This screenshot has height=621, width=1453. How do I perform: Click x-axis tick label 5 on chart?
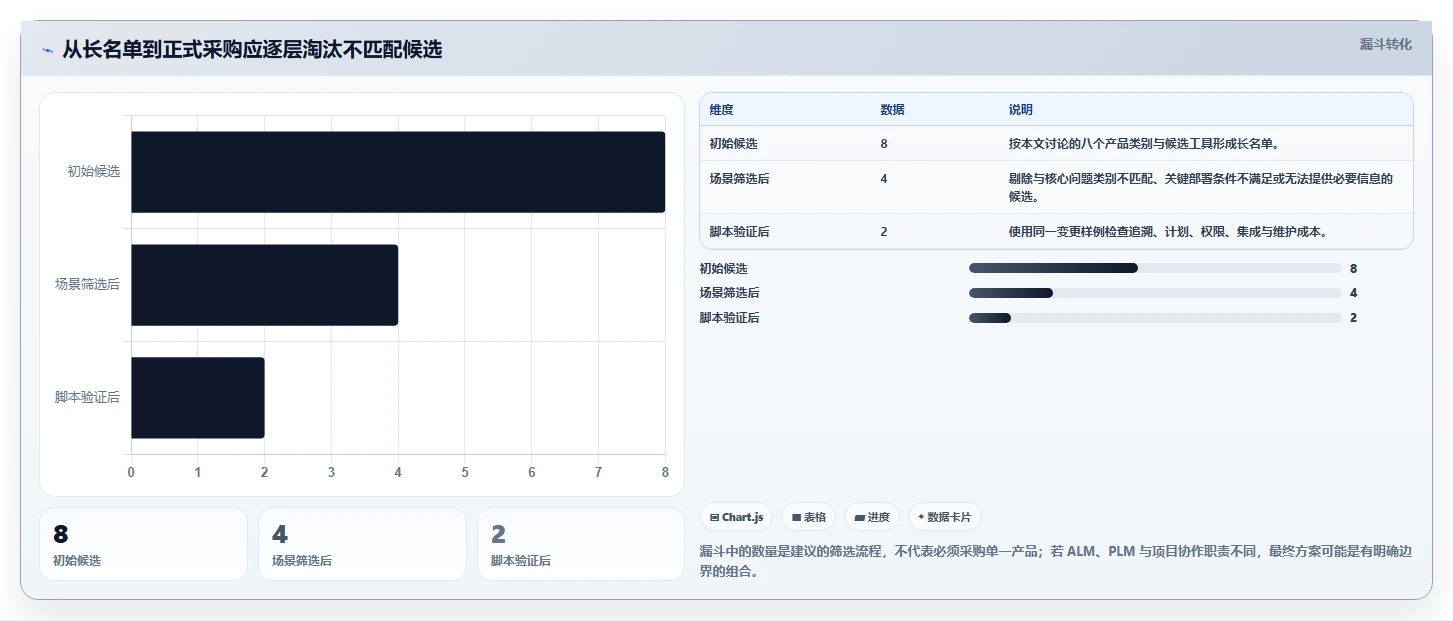[x=465, y=472]
